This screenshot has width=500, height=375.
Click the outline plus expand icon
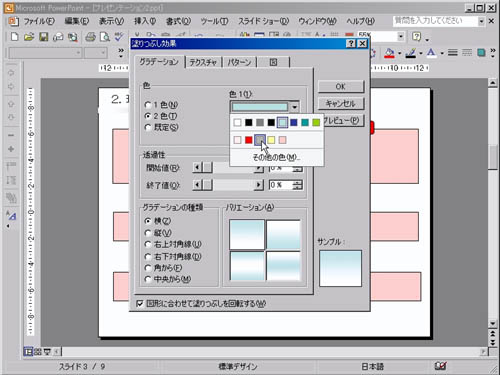[11, 149]
